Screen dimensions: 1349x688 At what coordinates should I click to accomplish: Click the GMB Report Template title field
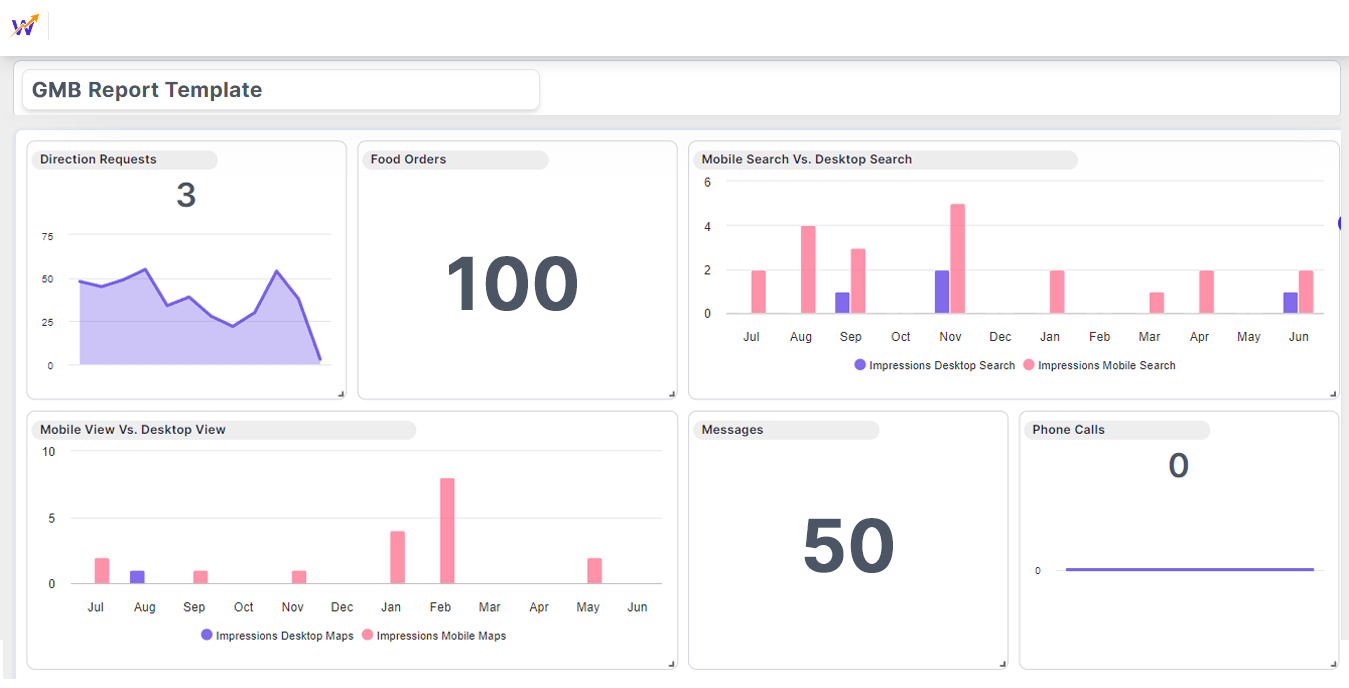[280, 90]
